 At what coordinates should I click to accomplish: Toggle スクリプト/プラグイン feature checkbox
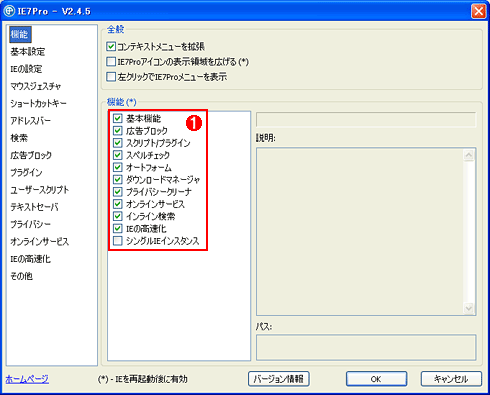coord(117,143)
